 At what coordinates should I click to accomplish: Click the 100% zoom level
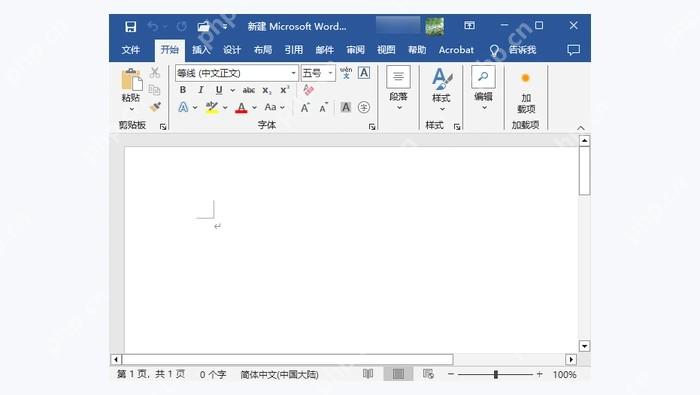tap(564, 374)
